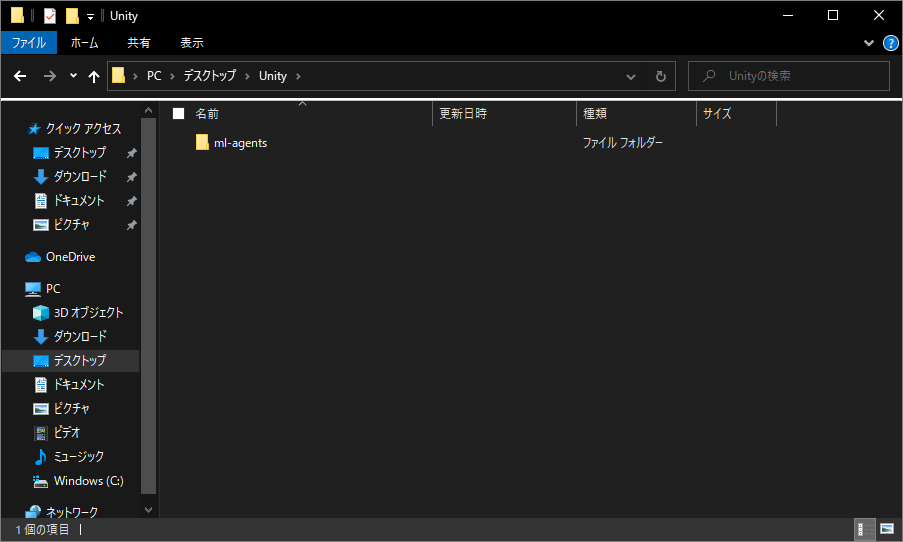
Task: Select the ml-agents folder name
Action: [x=241, y=143]
